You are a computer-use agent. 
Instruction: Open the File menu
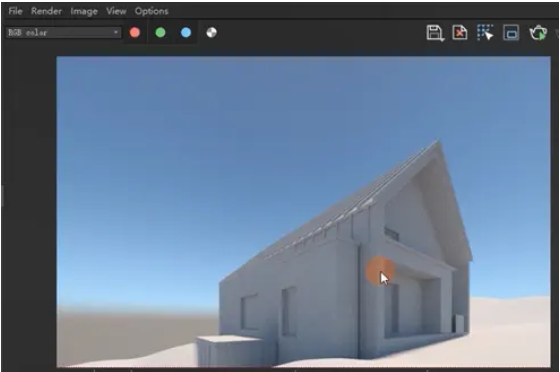(x=15, y=11)
